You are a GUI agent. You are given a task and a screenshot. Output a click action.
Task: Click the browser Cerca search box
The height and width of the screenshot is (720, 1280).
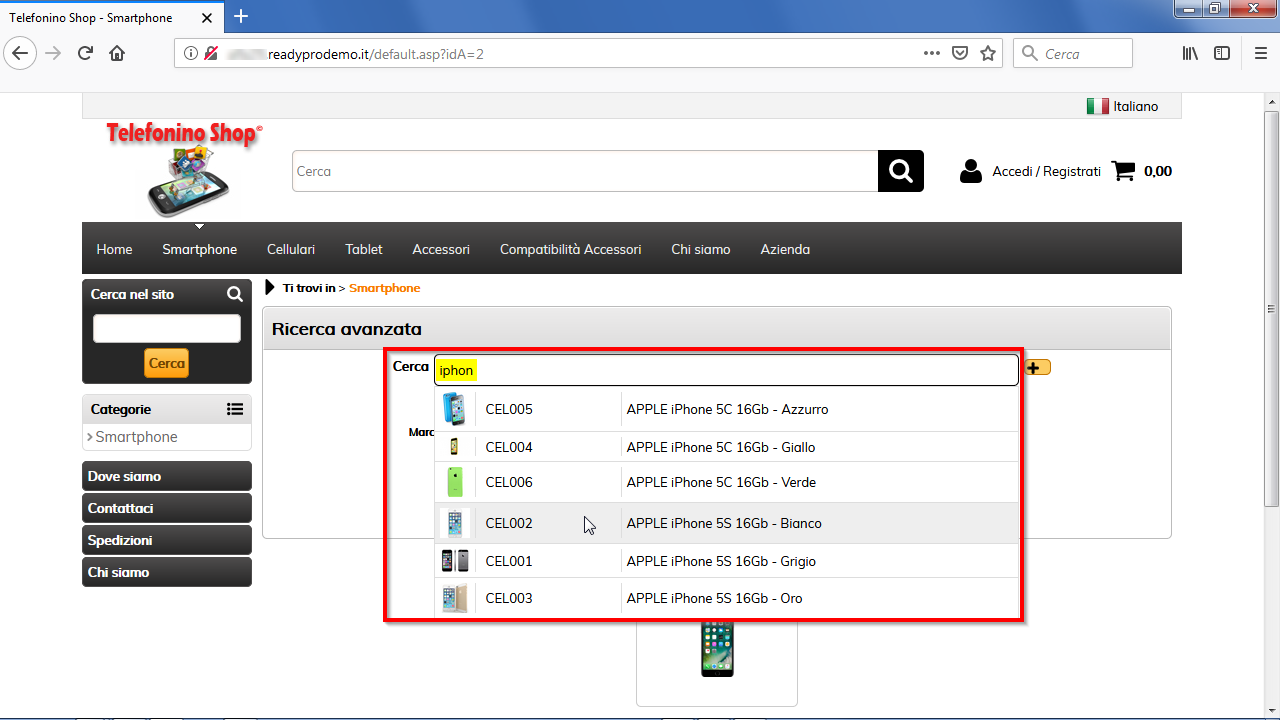click(1073, 54)
